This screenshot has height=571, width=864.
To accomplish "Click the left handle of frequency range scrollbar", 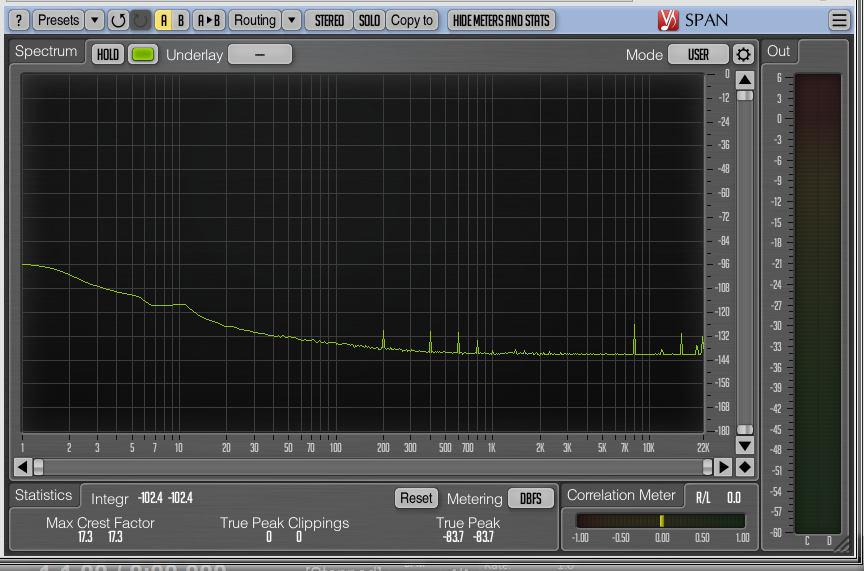I will pos(38,467).
